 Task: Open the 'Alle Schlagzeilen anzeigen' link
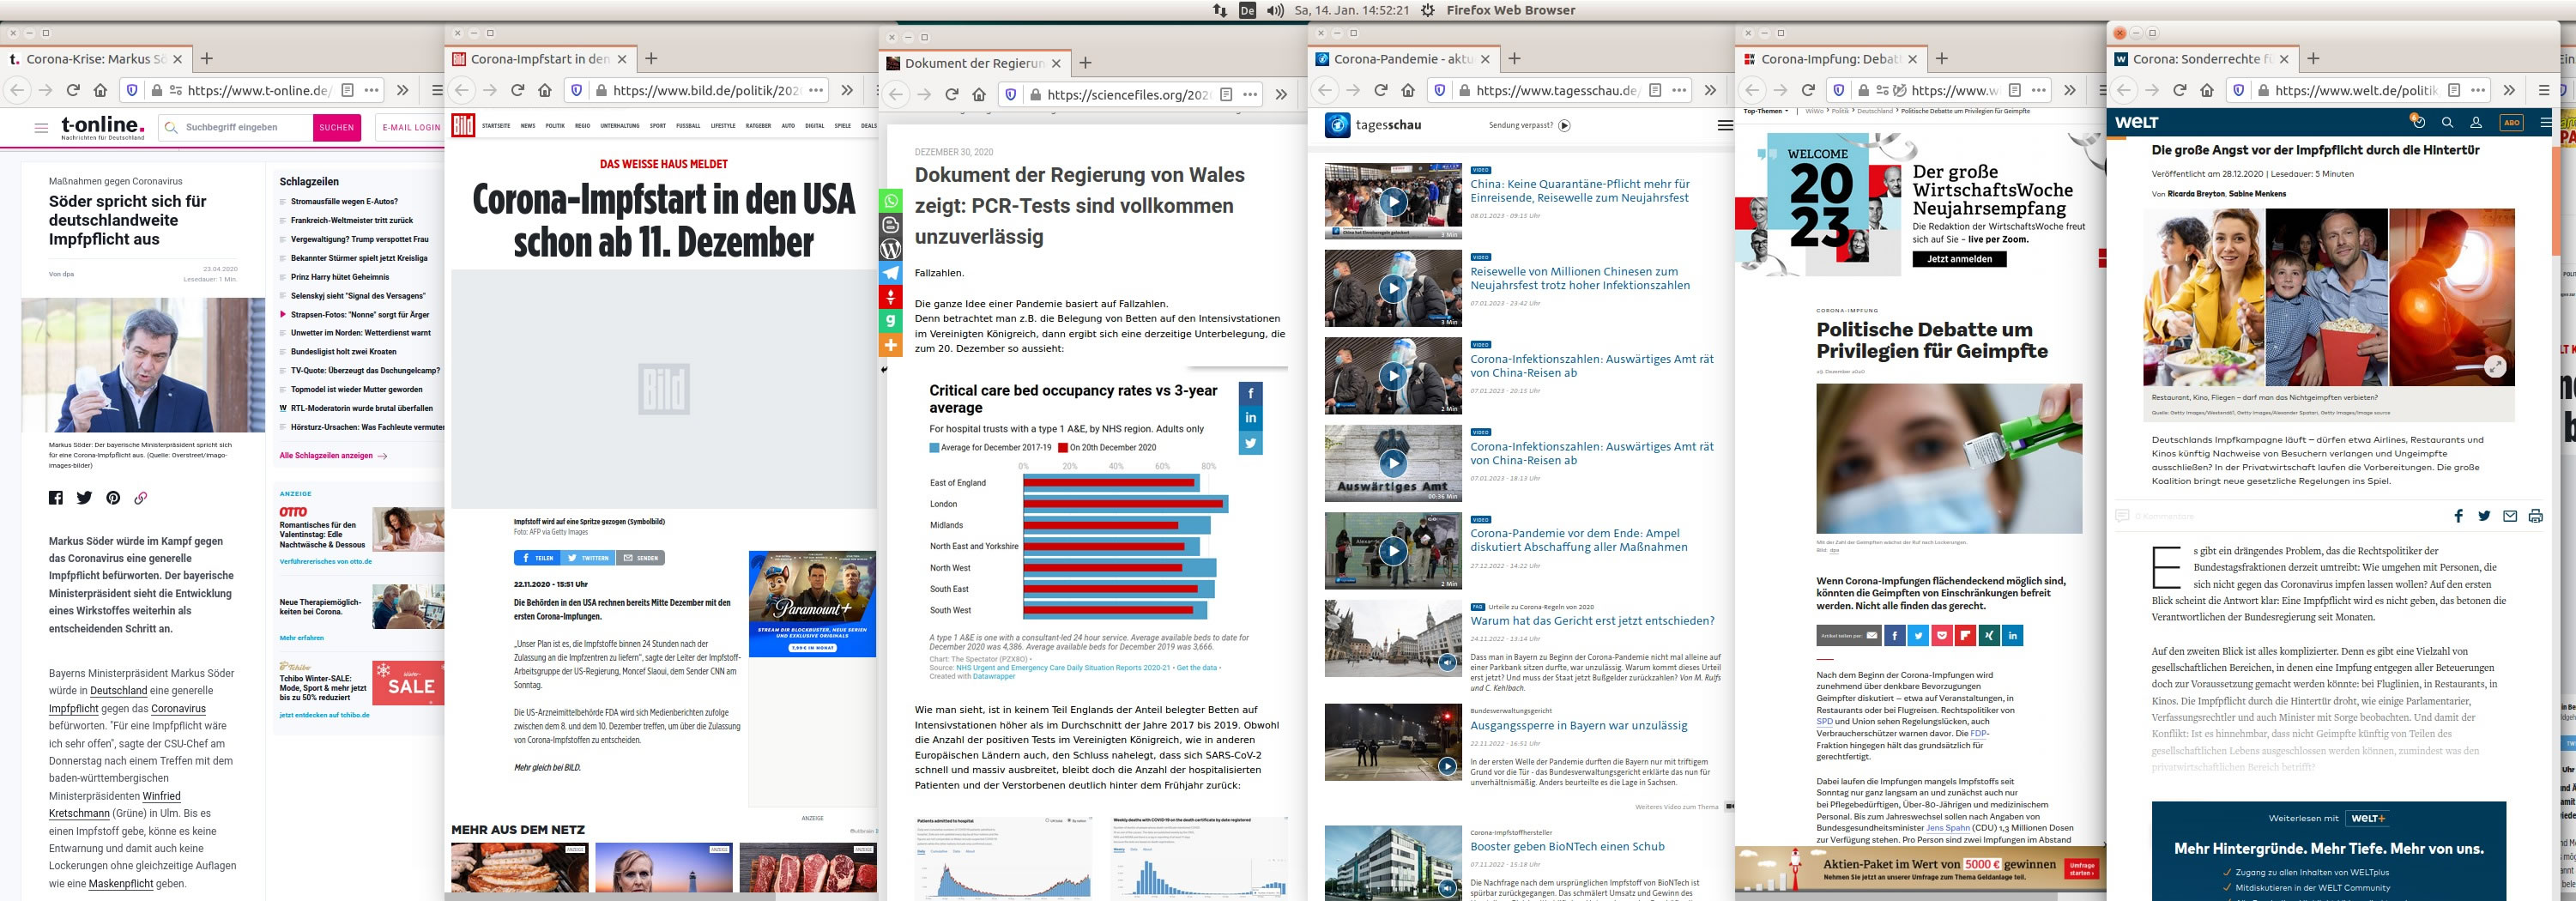[333, 456]
